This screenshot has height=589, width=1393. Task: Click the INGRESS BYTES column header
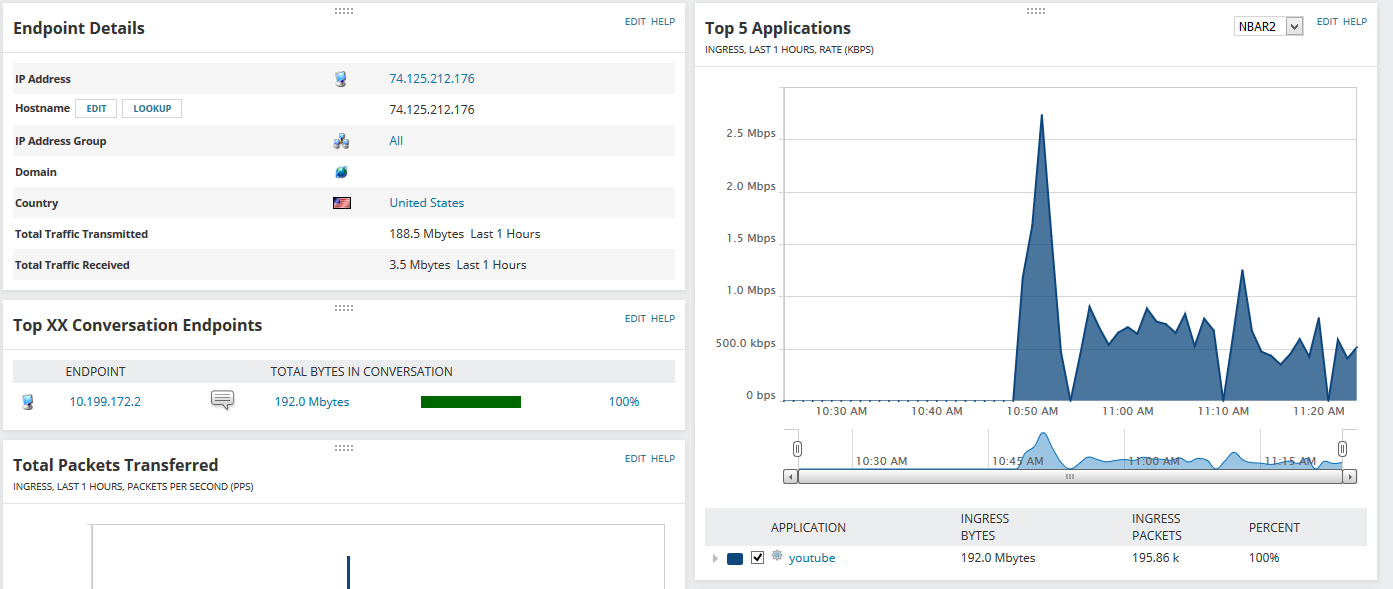985,527
